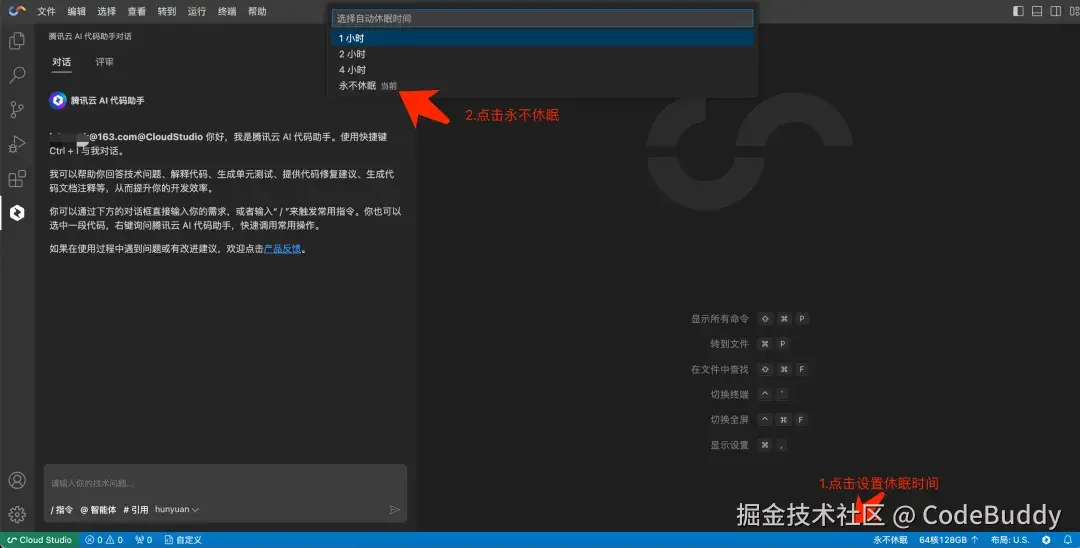Open the 运行 menu
The height and width of the screenshot is (548, 1080).
[197, 11]
